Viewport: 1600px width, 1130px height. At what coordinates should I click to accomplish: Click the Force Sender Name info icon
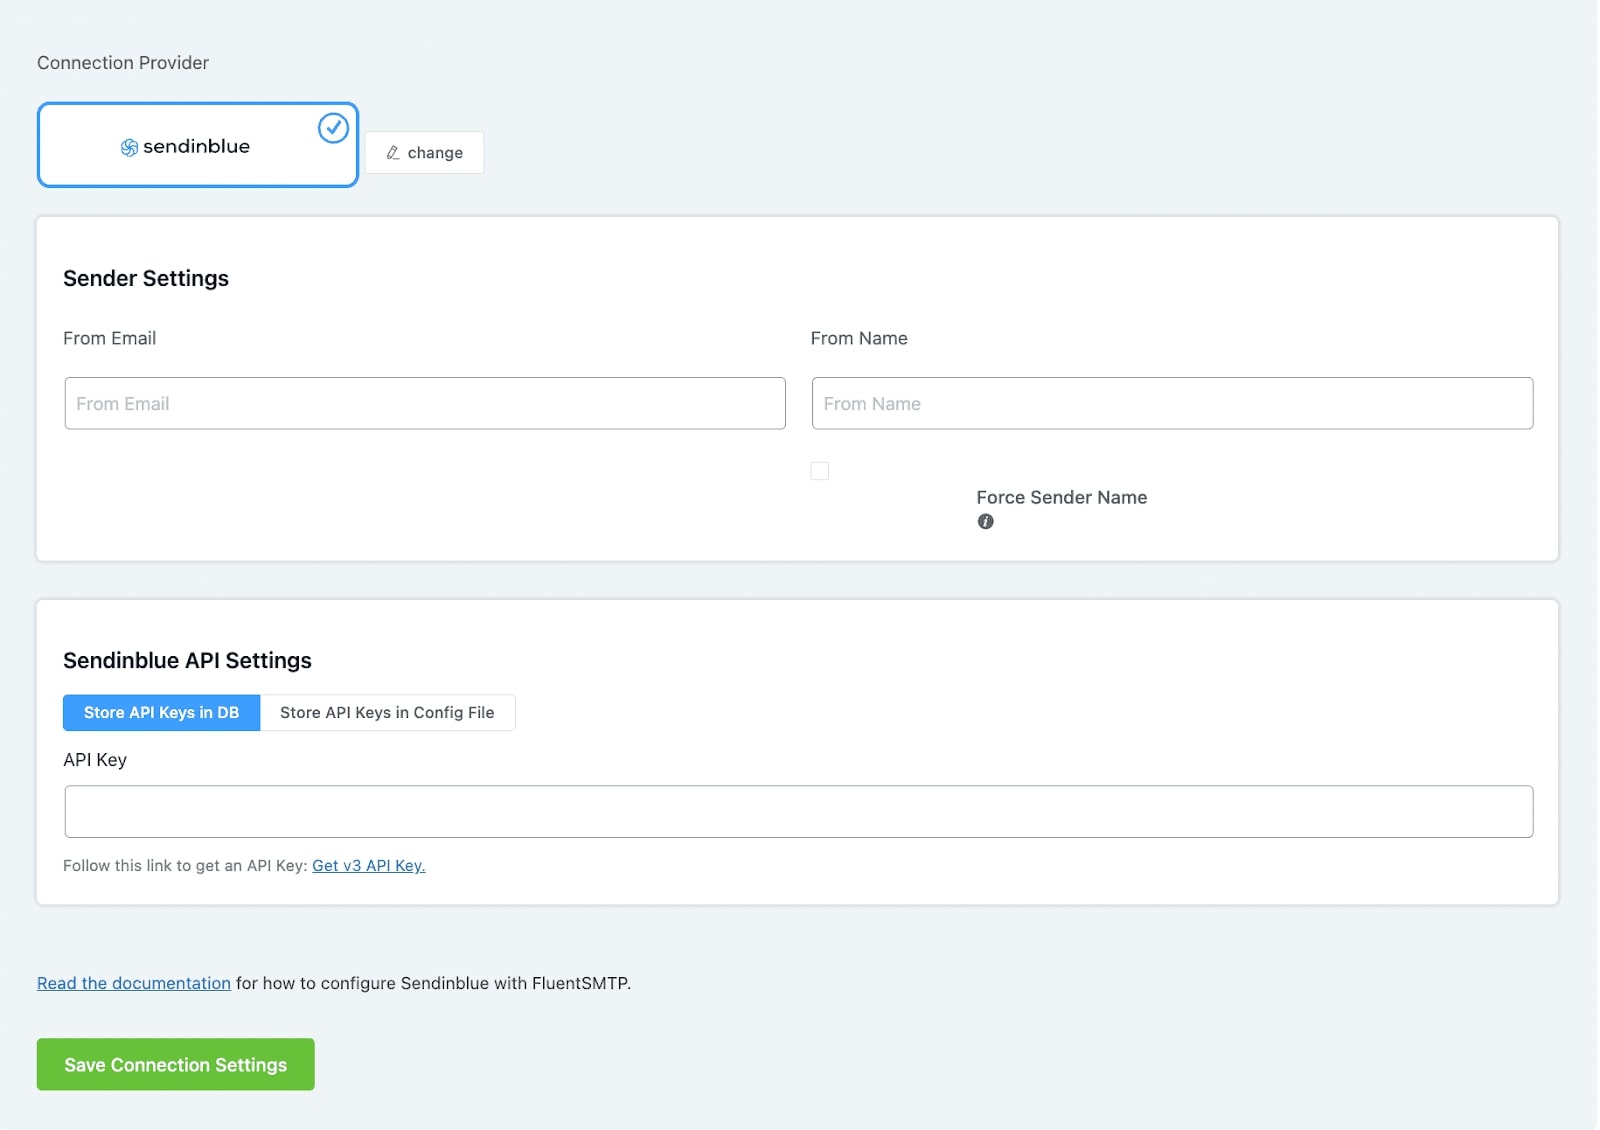click(986, 521)
